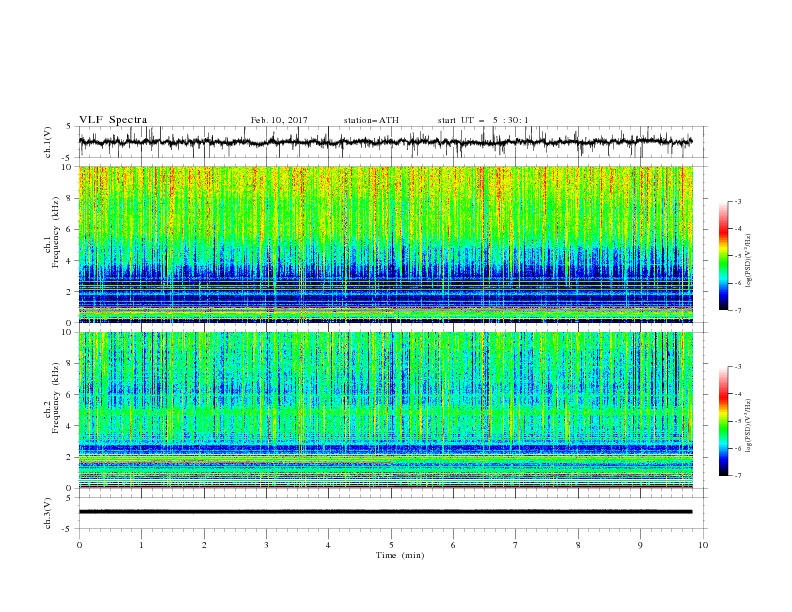Click the log(PSD) label beside ch.1 color bar
This screenshot has height=612, width=792.
748,261
